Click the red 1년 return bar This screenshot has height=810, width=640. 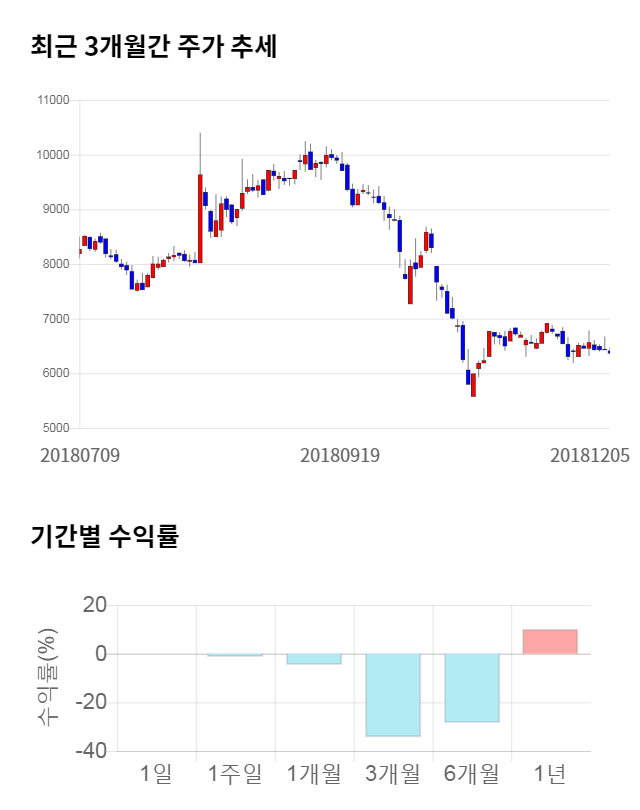pyautogui.click(x=550, y=642)
